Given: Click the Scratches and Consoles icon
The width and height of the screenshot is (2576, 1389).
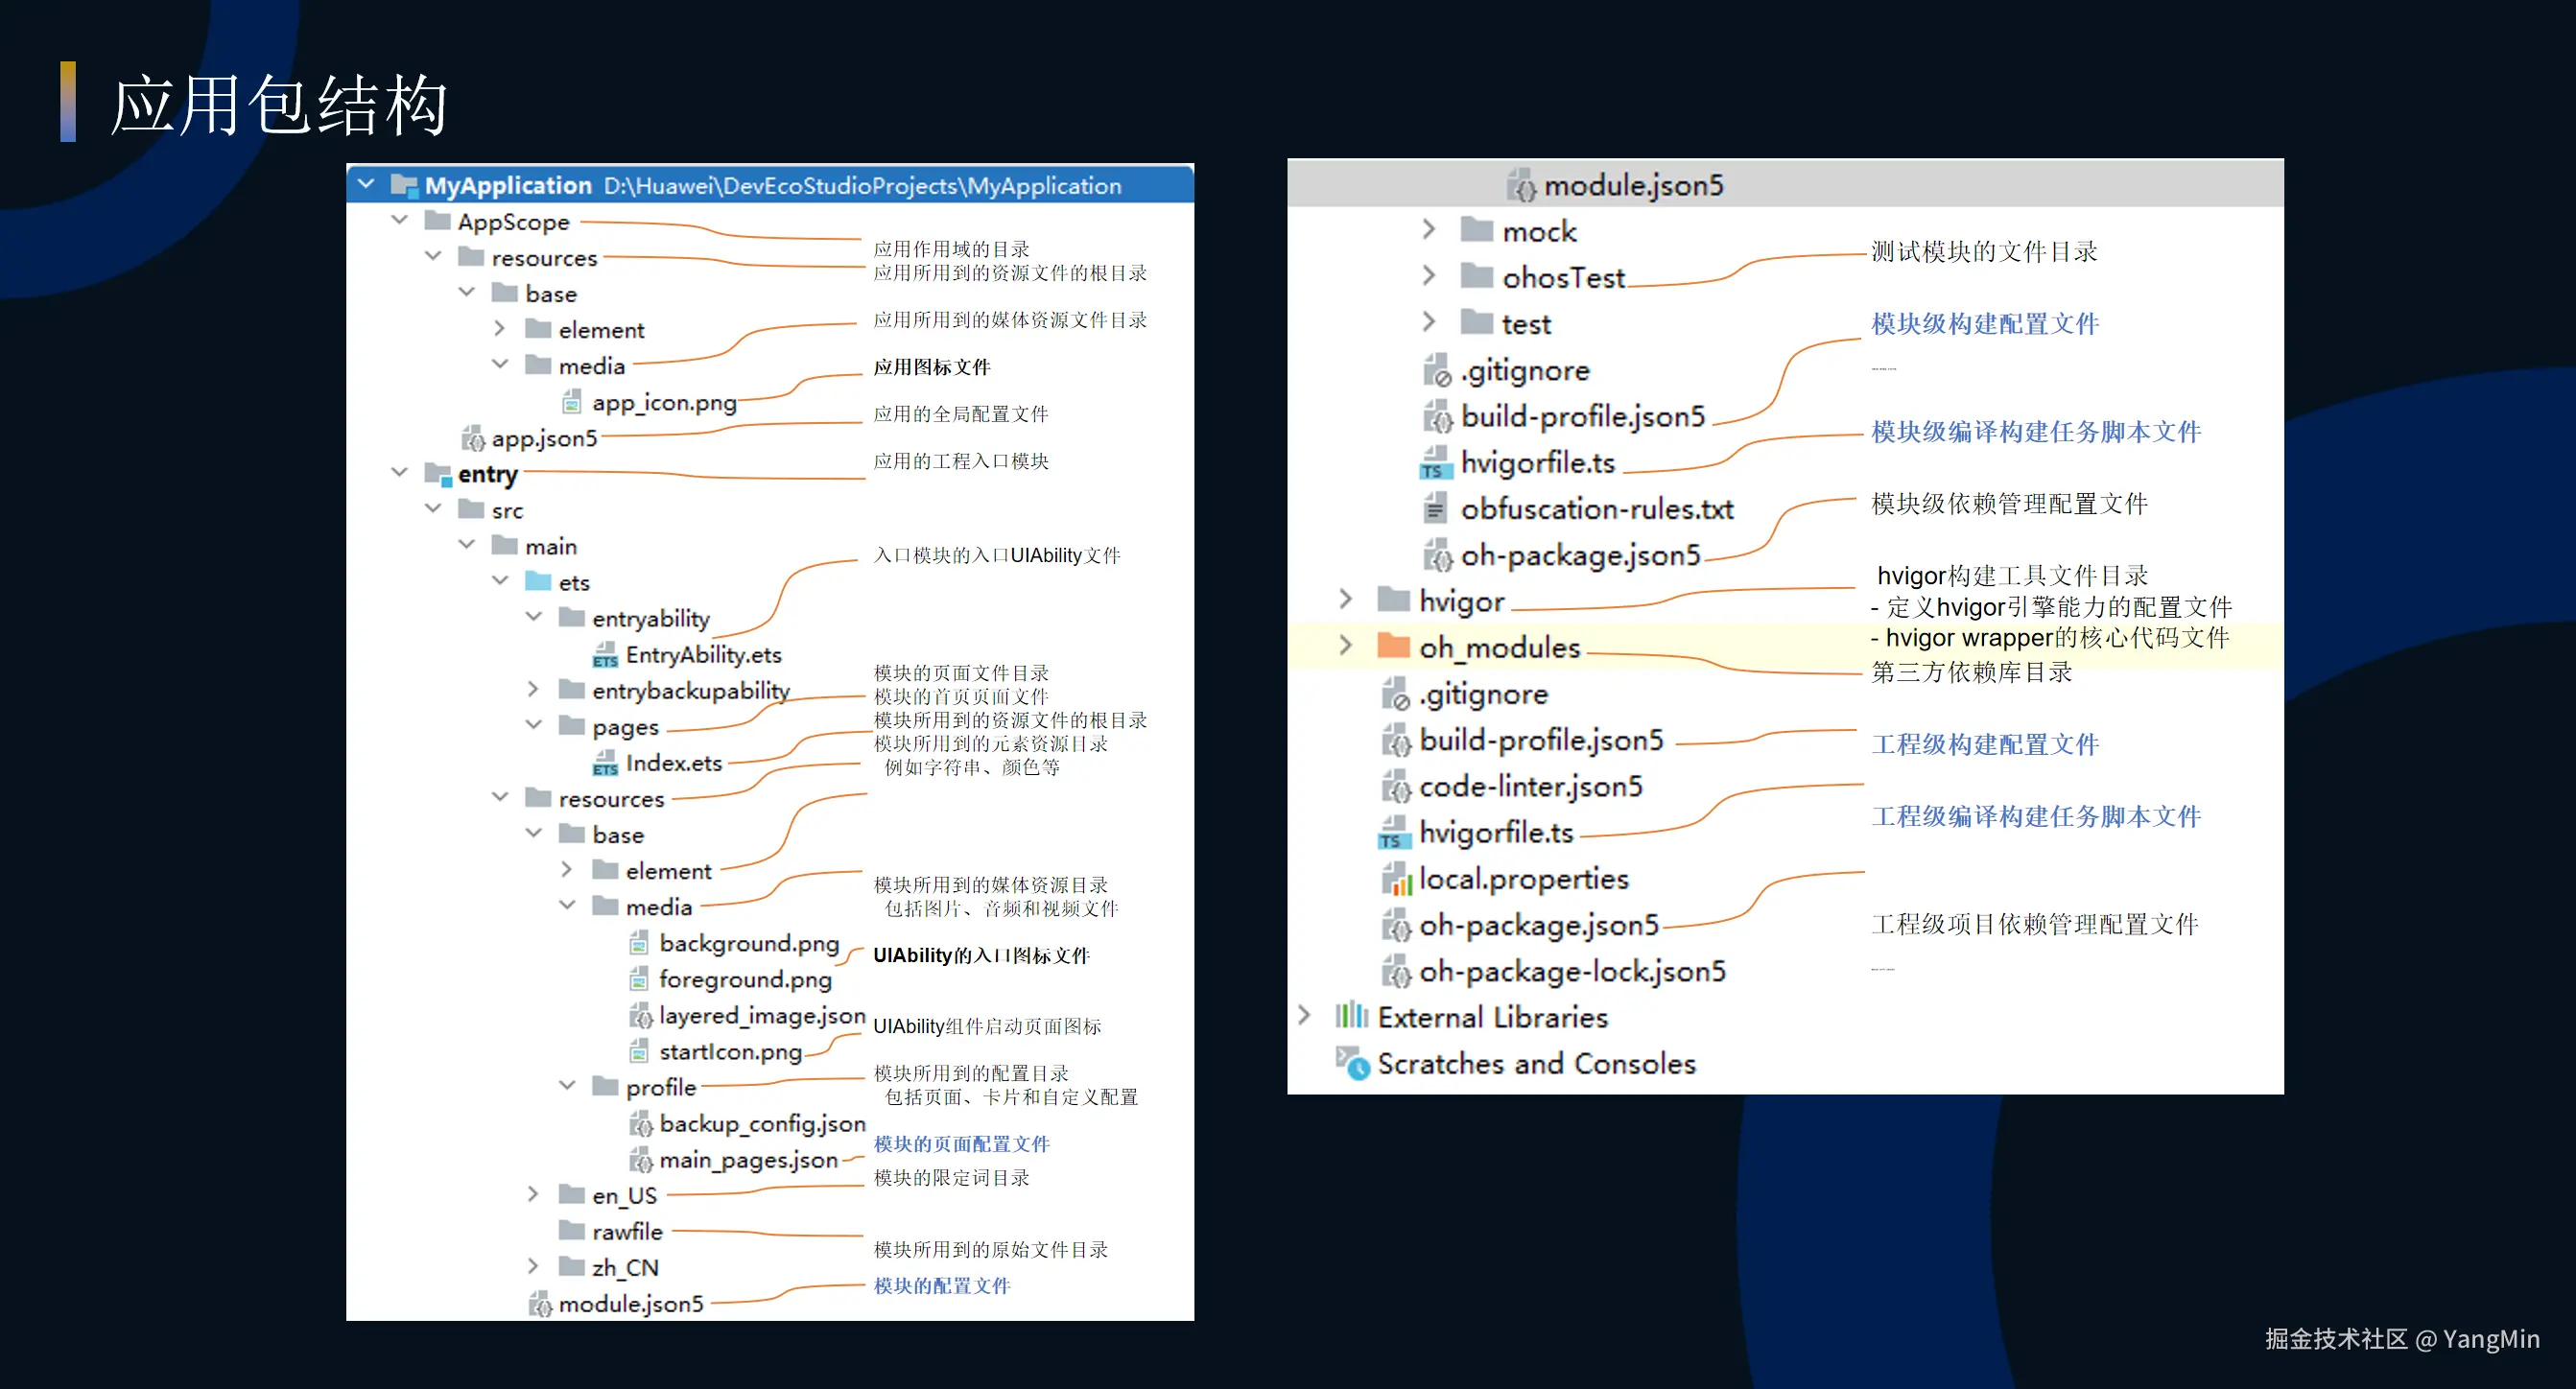Looking at the screenshot, I should click(1352, 1063).
